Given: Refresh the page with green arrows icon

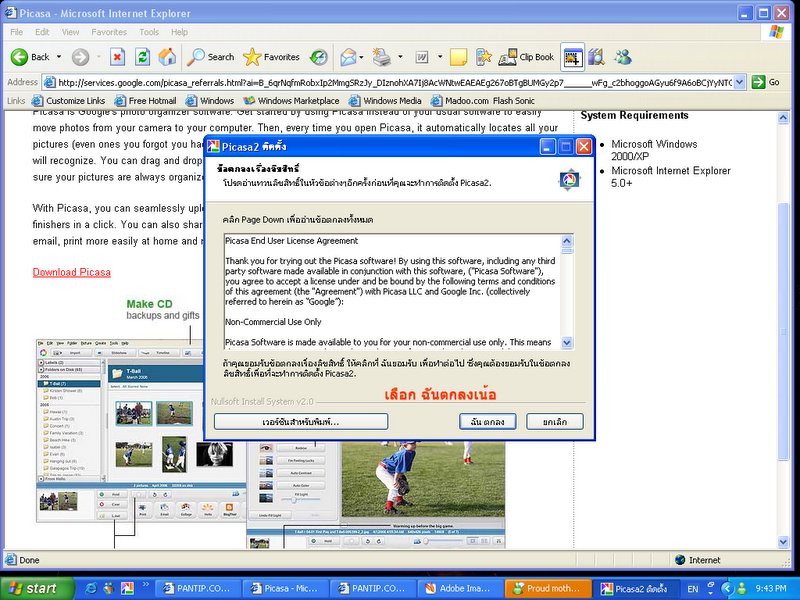Looking at the screenshot, I should point(142,57).
